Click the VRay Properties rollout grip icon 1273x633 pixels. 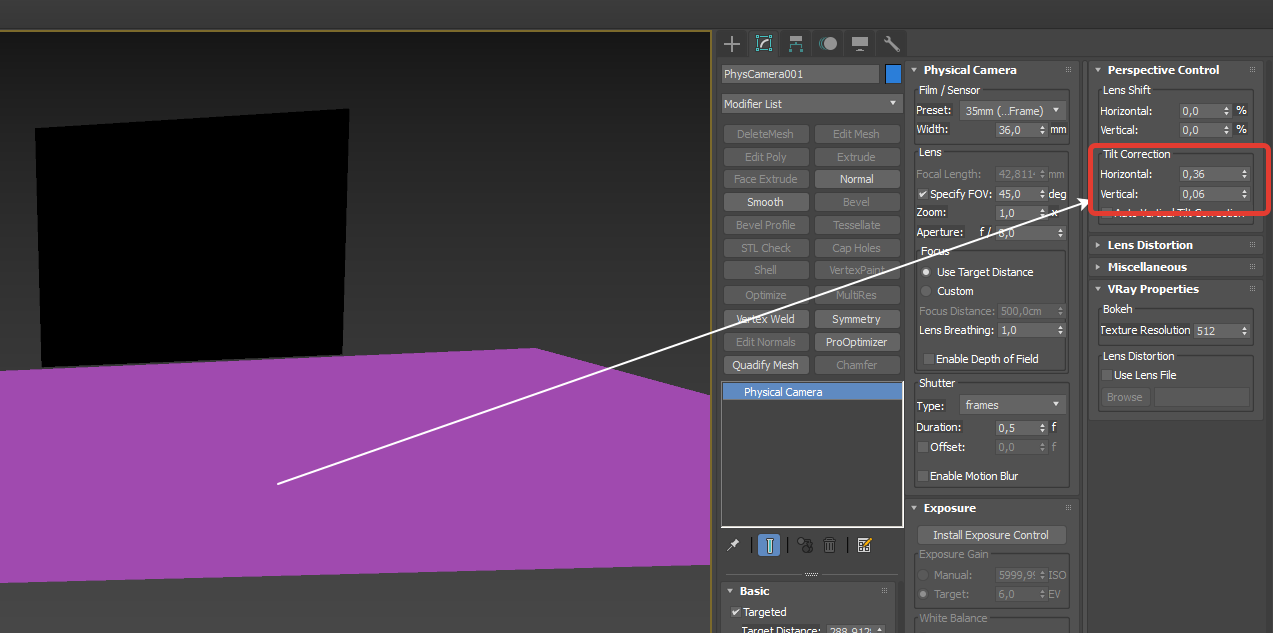click(1253, 289)
